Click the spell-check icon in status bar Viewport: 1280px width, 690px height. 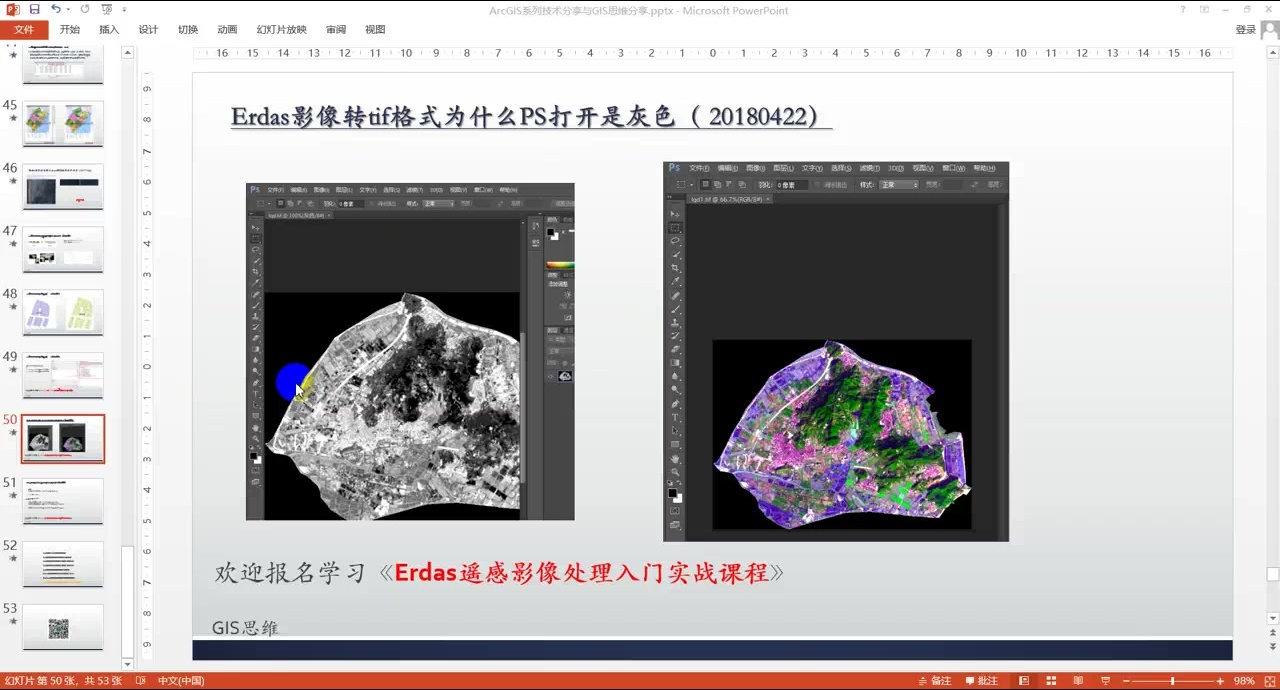(x=140, y=681)
